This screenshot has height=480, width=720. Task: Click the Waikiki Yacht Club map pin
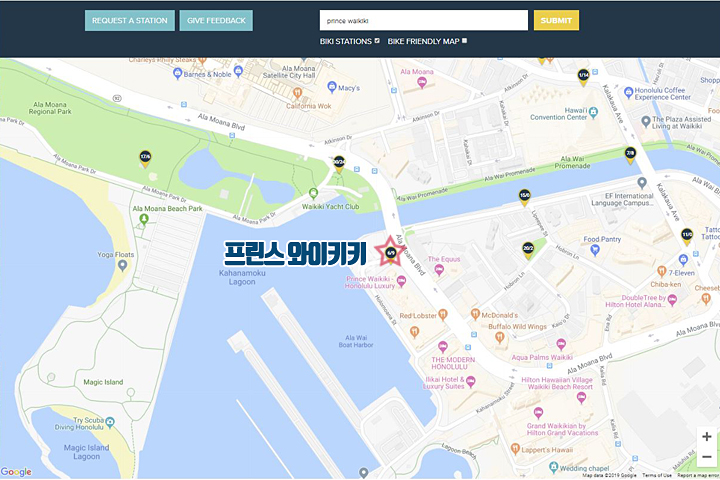coord(314,193)
